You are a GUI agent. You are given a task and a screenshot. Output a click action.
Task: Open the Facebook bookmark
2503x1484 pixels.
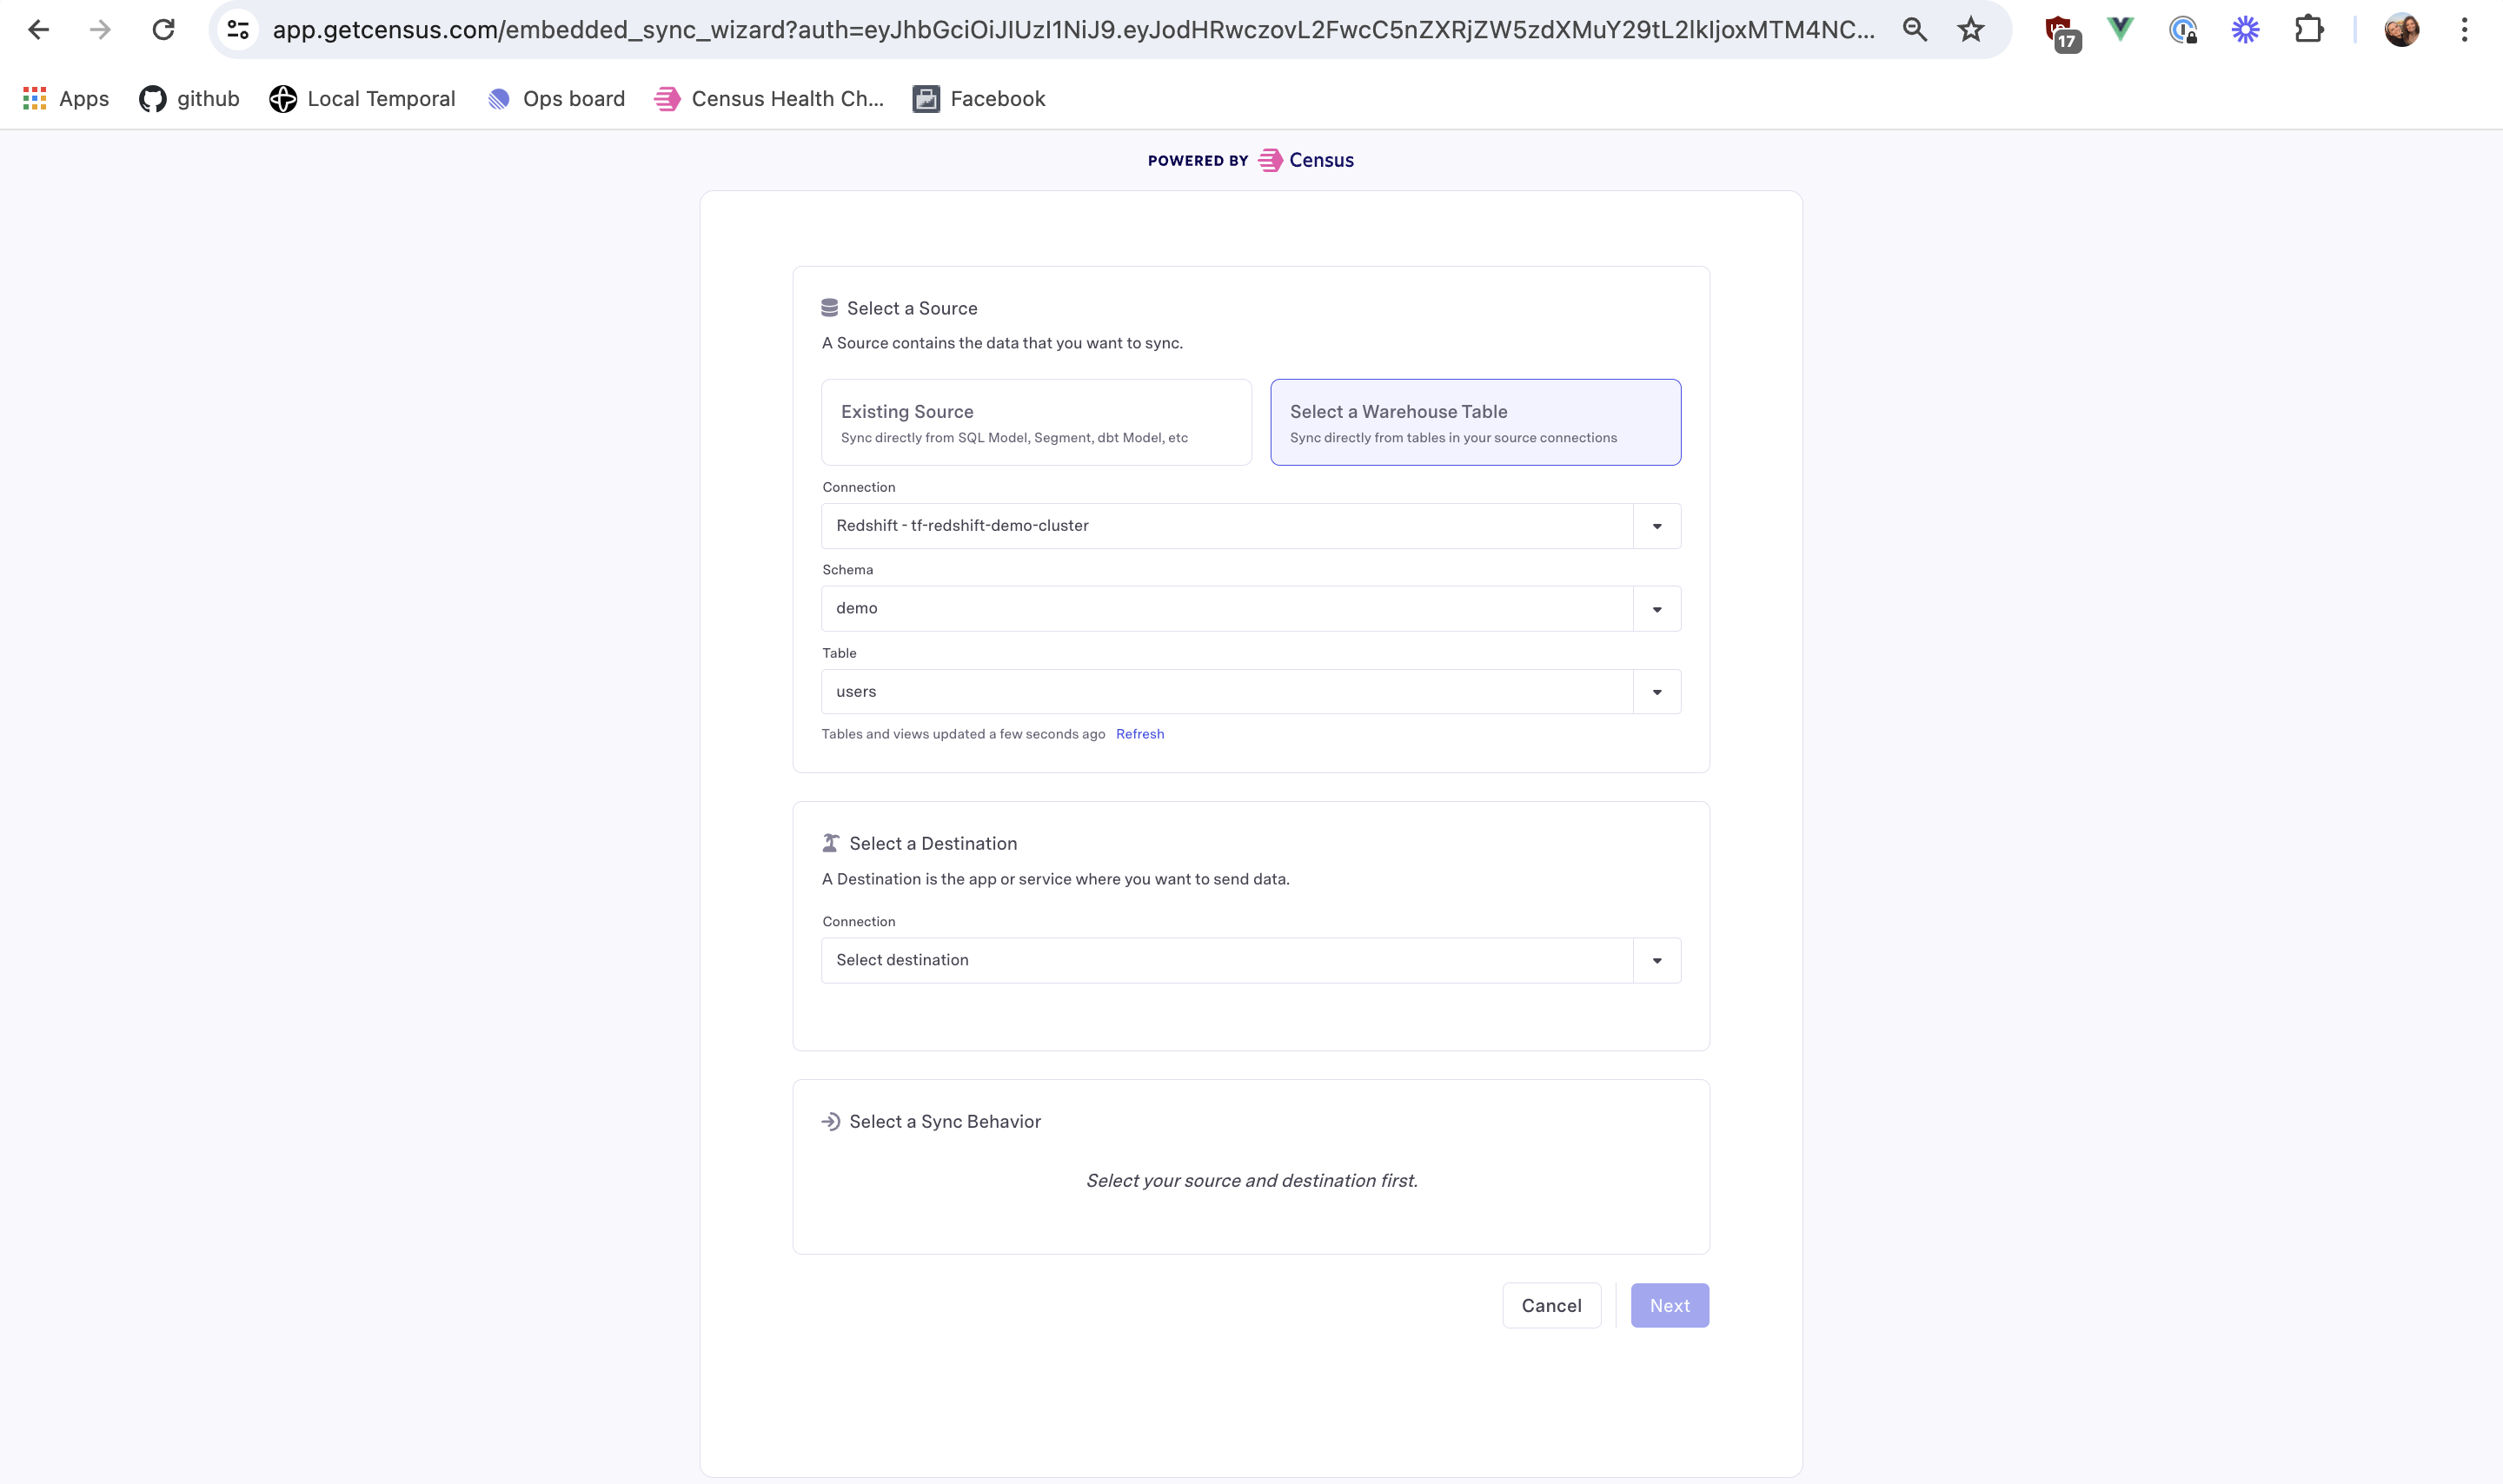tap(978, 99)
